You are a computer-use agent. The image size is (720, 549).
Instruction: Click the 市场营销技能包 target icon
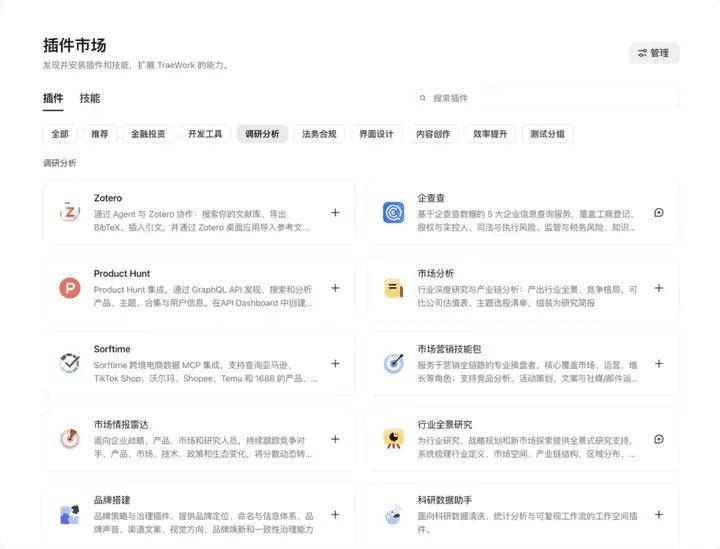[394, 364]
